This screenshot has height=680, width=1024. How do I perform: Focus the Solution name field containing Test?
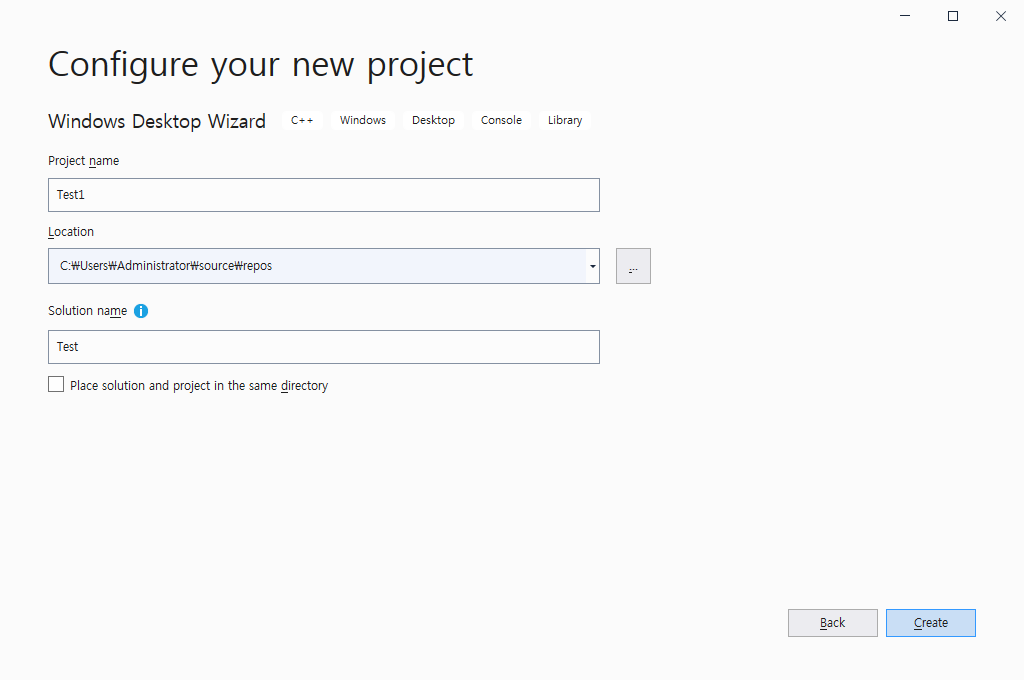(324, 347)
